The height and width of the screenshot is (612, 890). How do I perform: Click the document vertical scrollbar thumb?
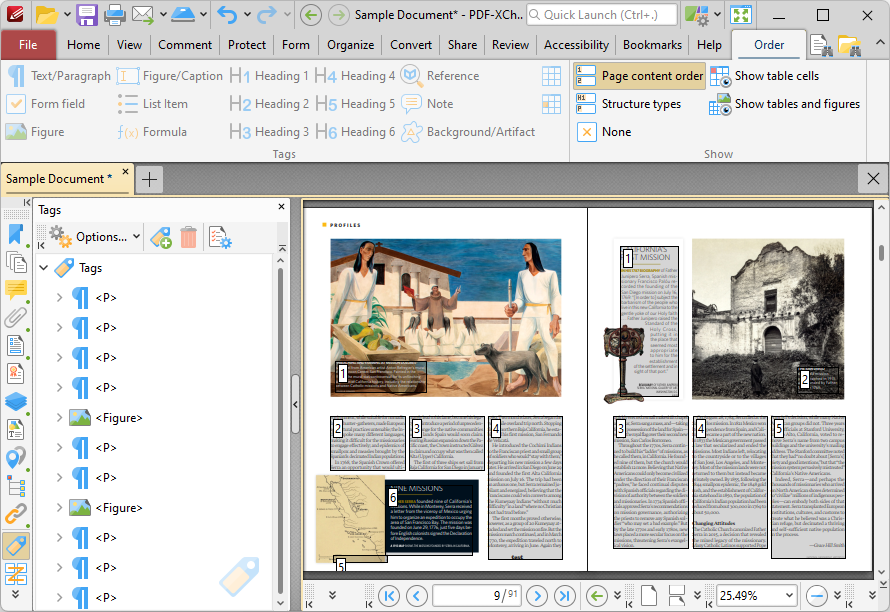[x=881, y=252]
